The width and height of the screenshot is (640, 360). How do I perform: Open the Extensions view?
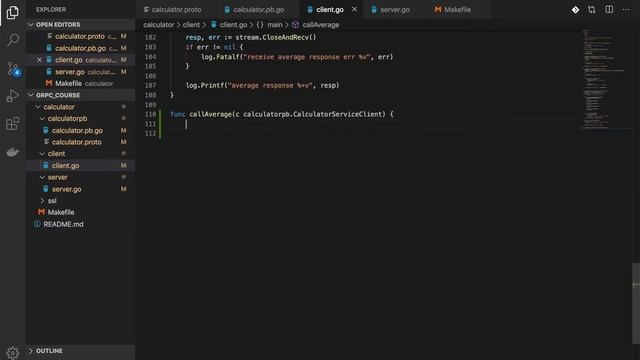point(13,123)
